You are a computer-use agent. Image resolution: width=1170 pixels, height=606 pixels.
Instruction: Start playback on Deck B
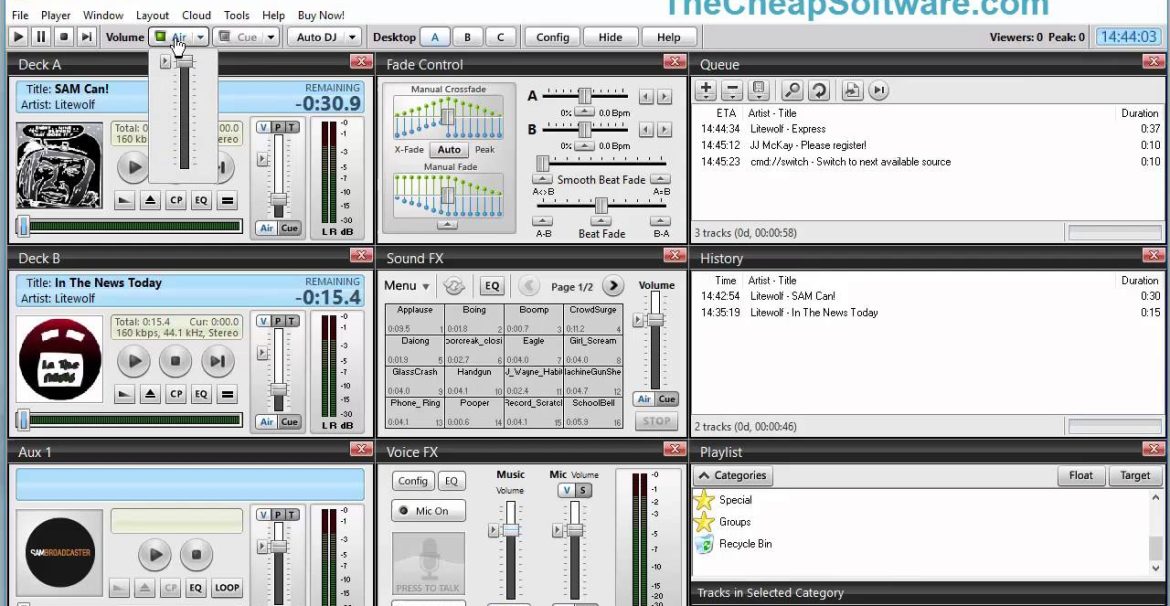coord(134,361)
